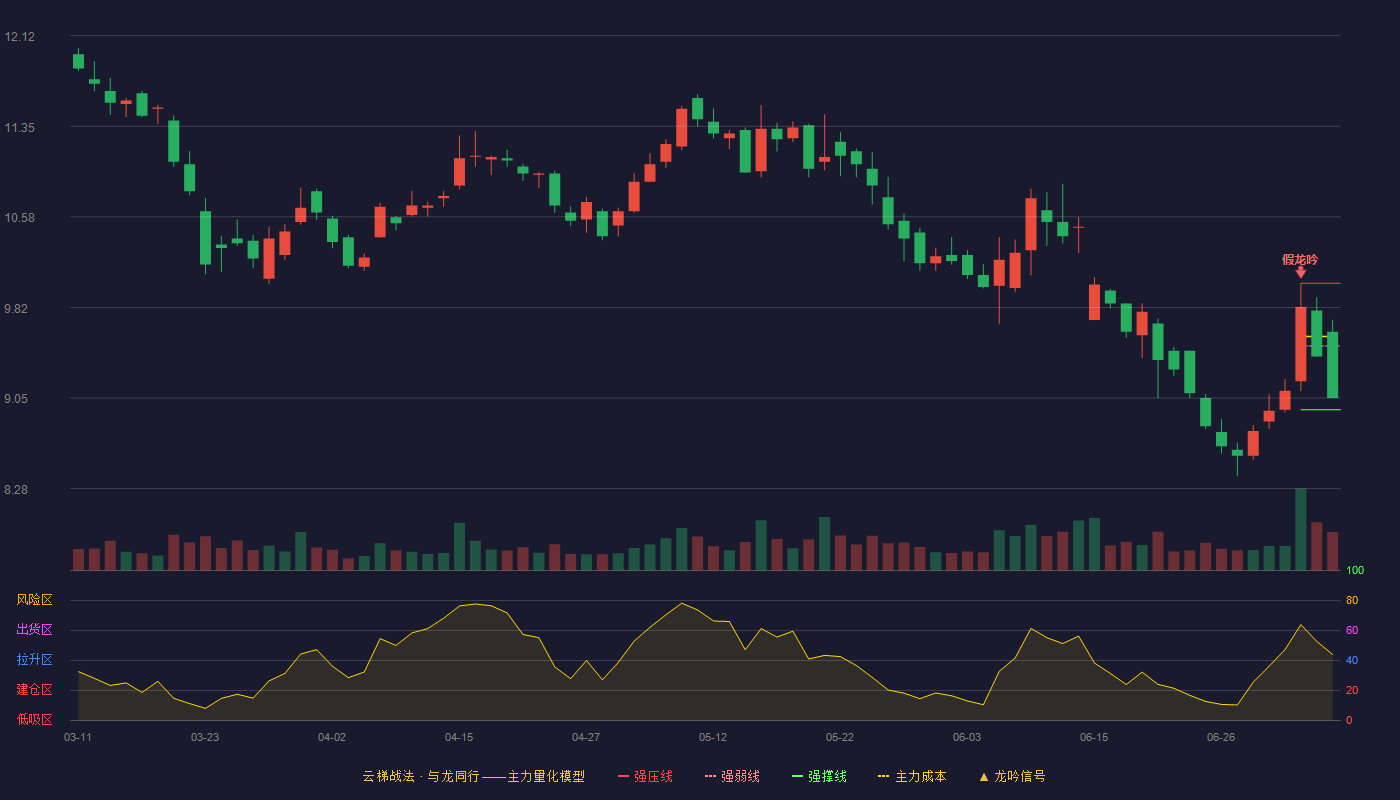Select the 低吸区 zone label
This screenshot has width=1400, height=800.
pos(34,719)
